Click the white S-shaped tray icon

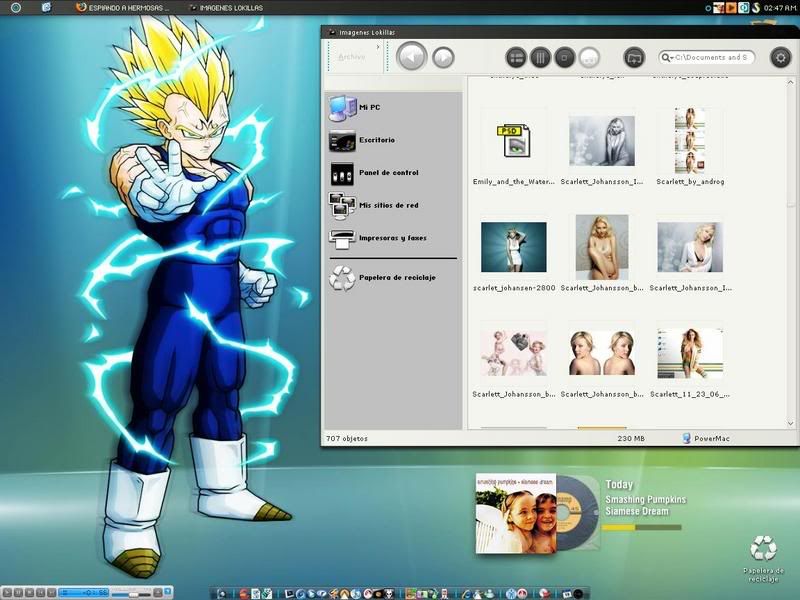click(x=756, y=8)
